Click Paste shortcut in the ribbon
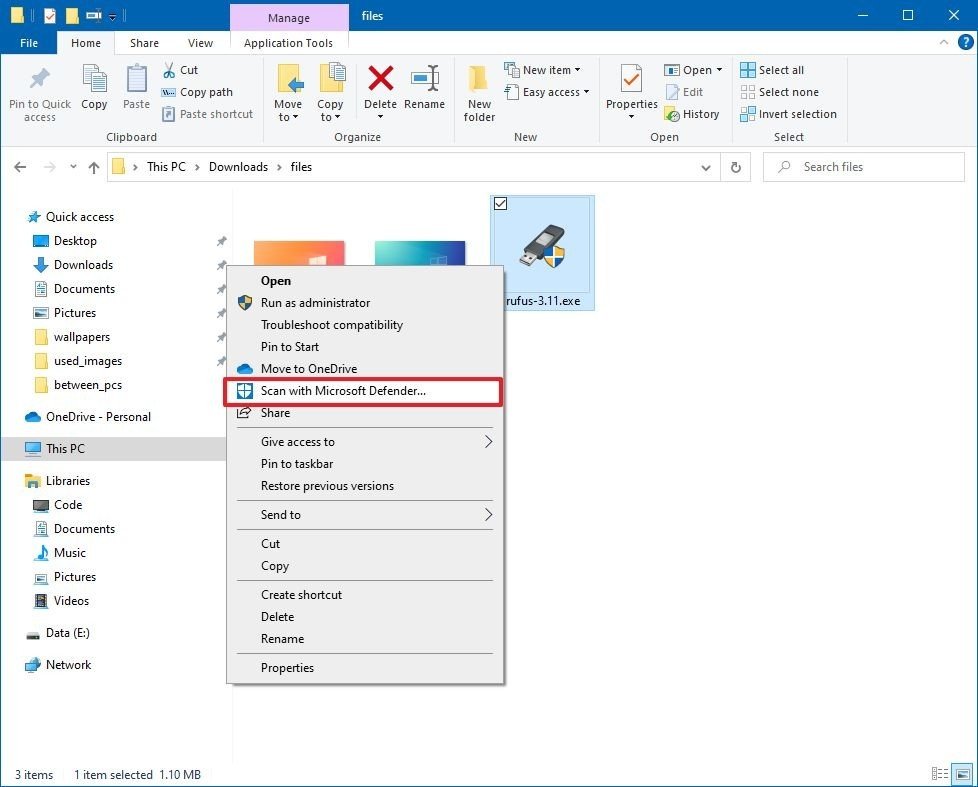 tap(208, 114)
